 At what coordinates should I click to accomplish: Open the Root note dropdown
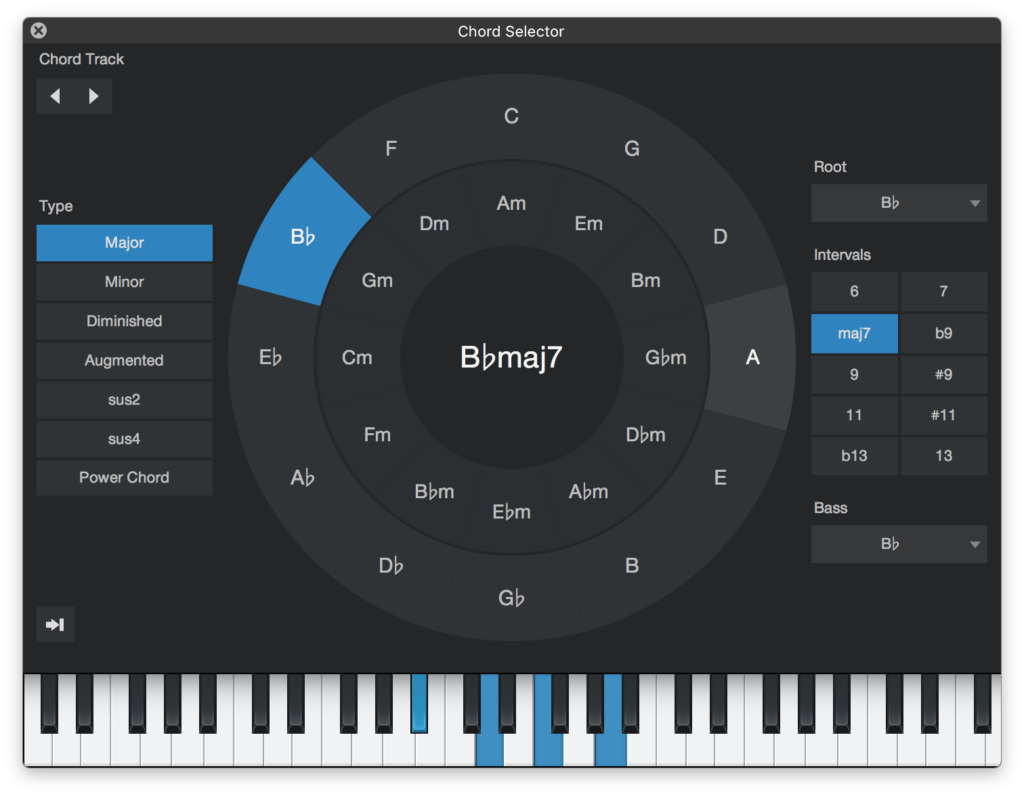[897, 203]
